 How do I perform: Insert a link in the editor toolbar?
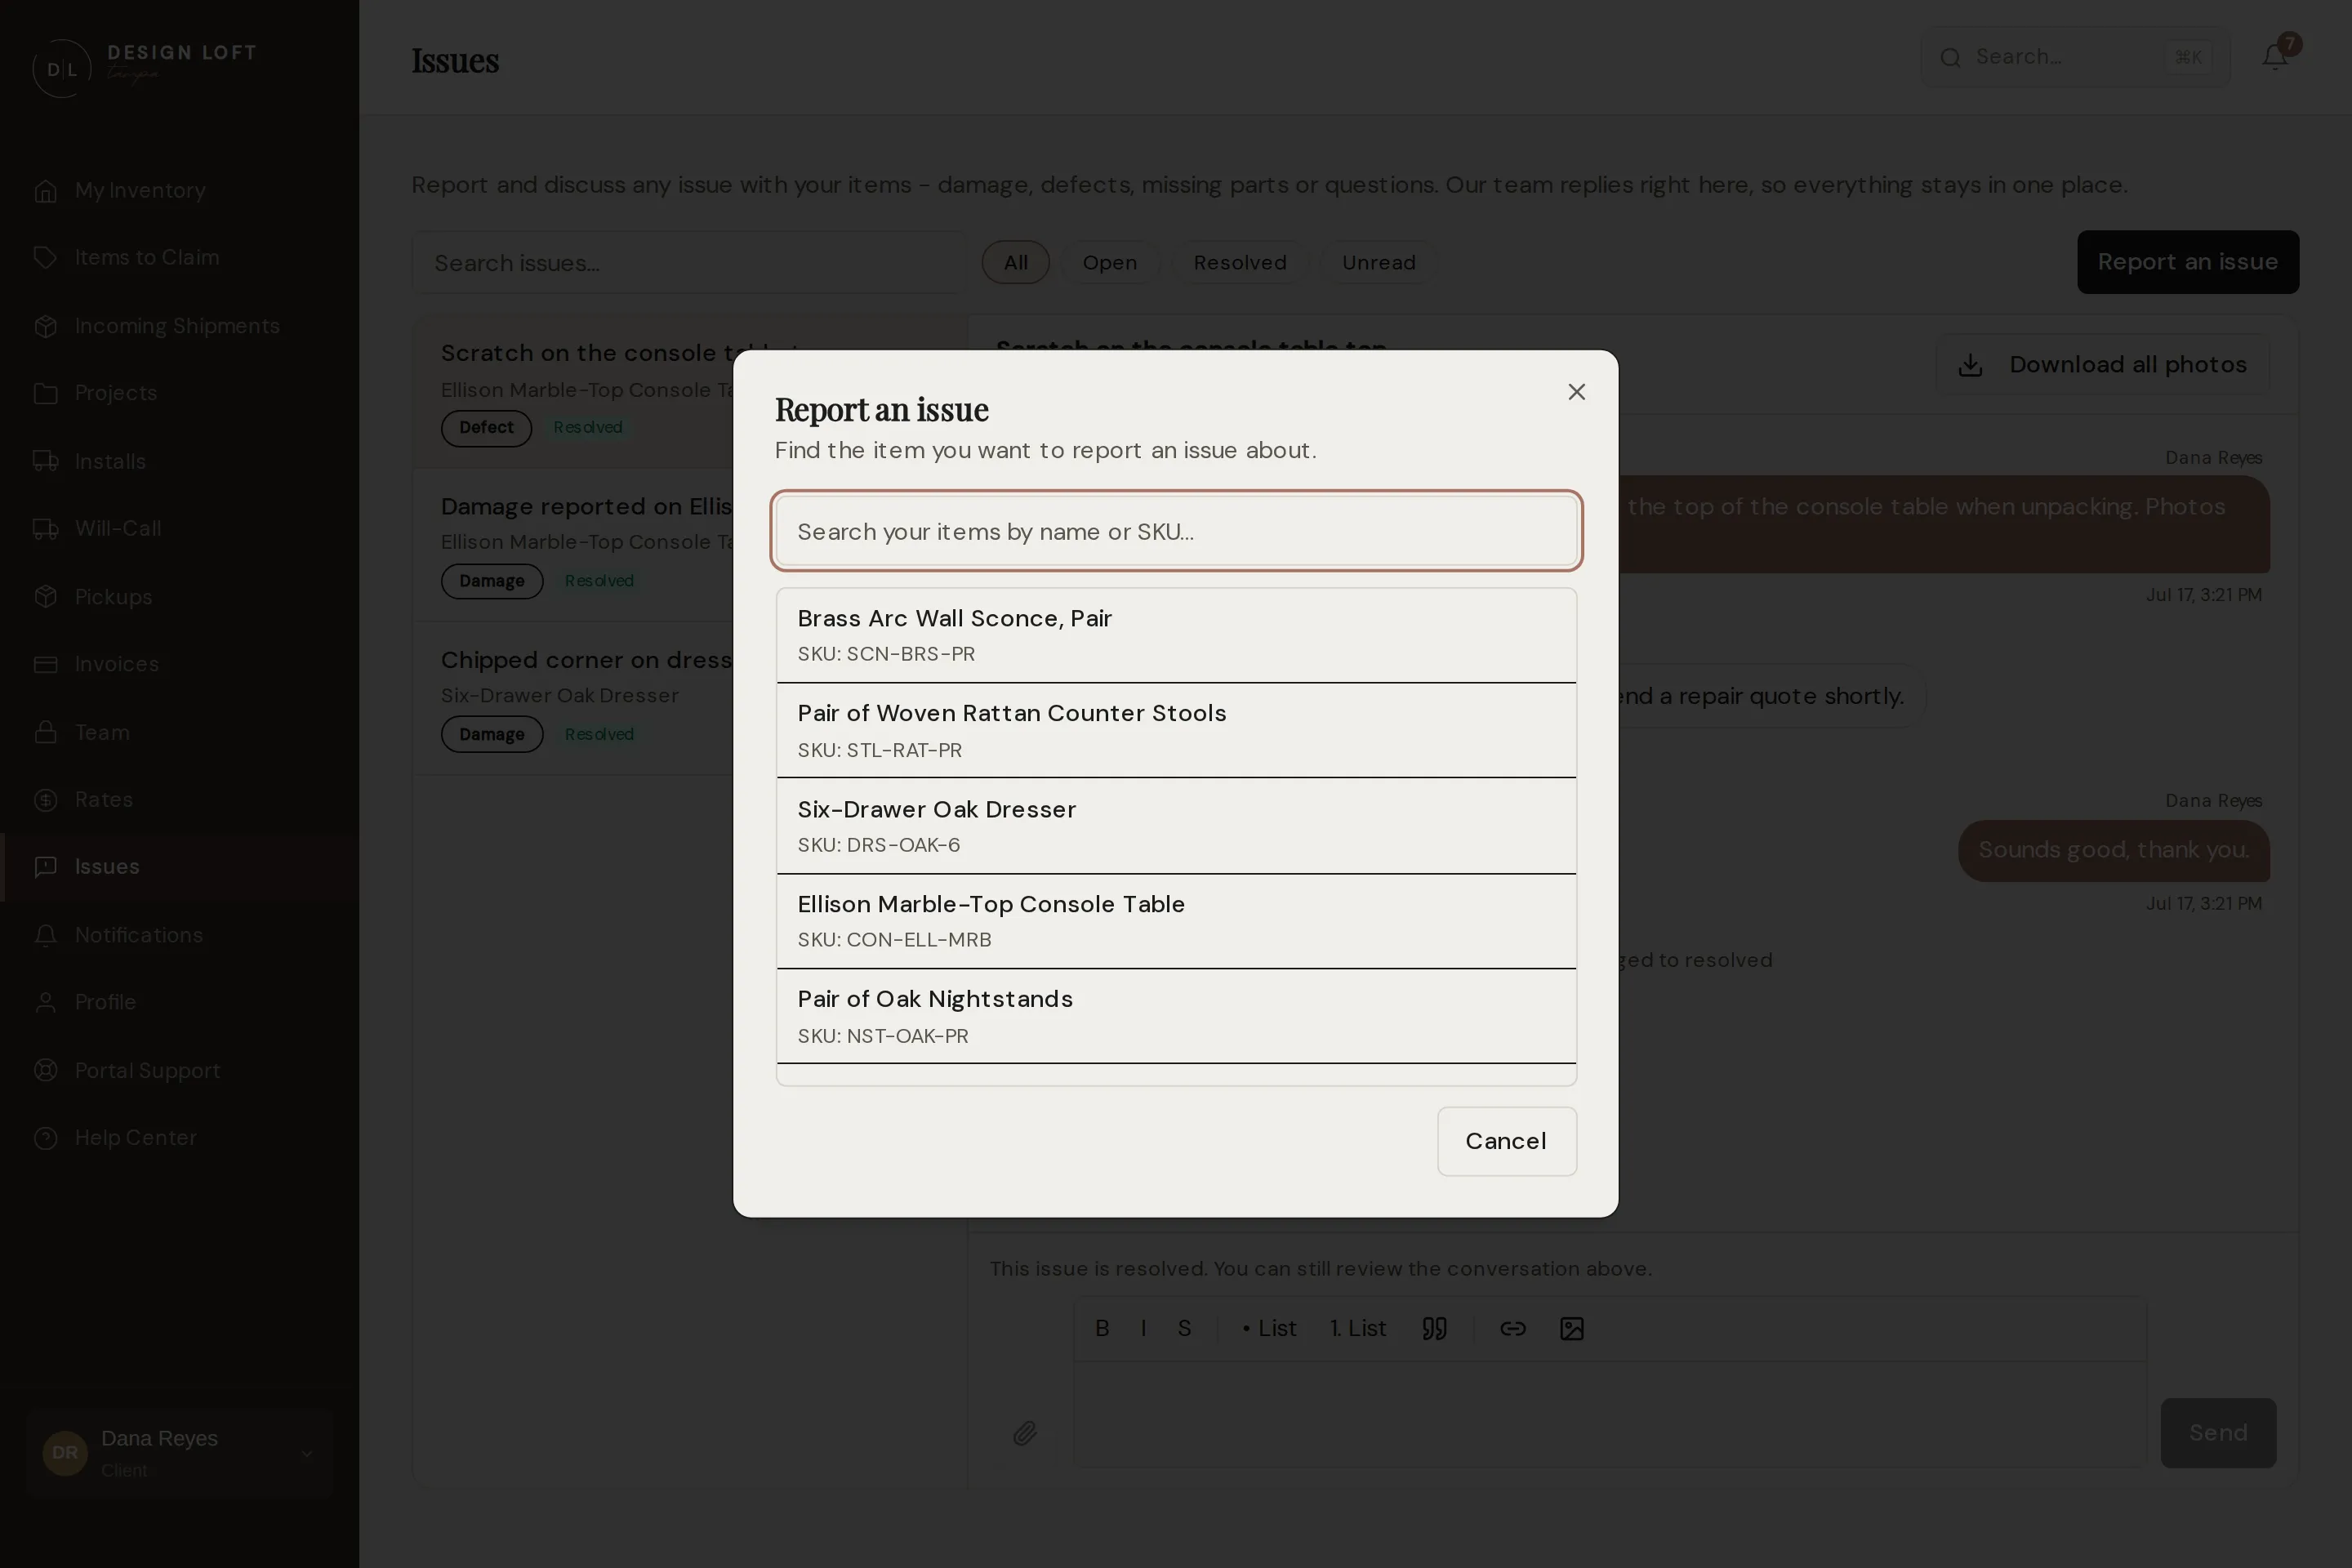coord(1512,1328)
